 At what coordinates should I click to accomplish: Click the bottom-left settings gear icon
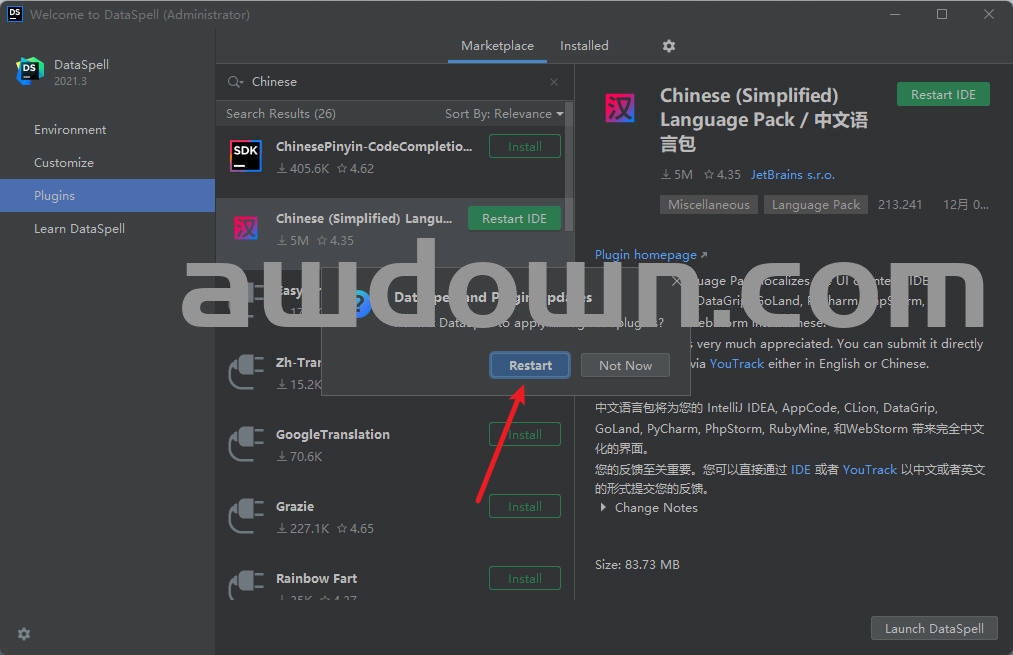(24, 634)
